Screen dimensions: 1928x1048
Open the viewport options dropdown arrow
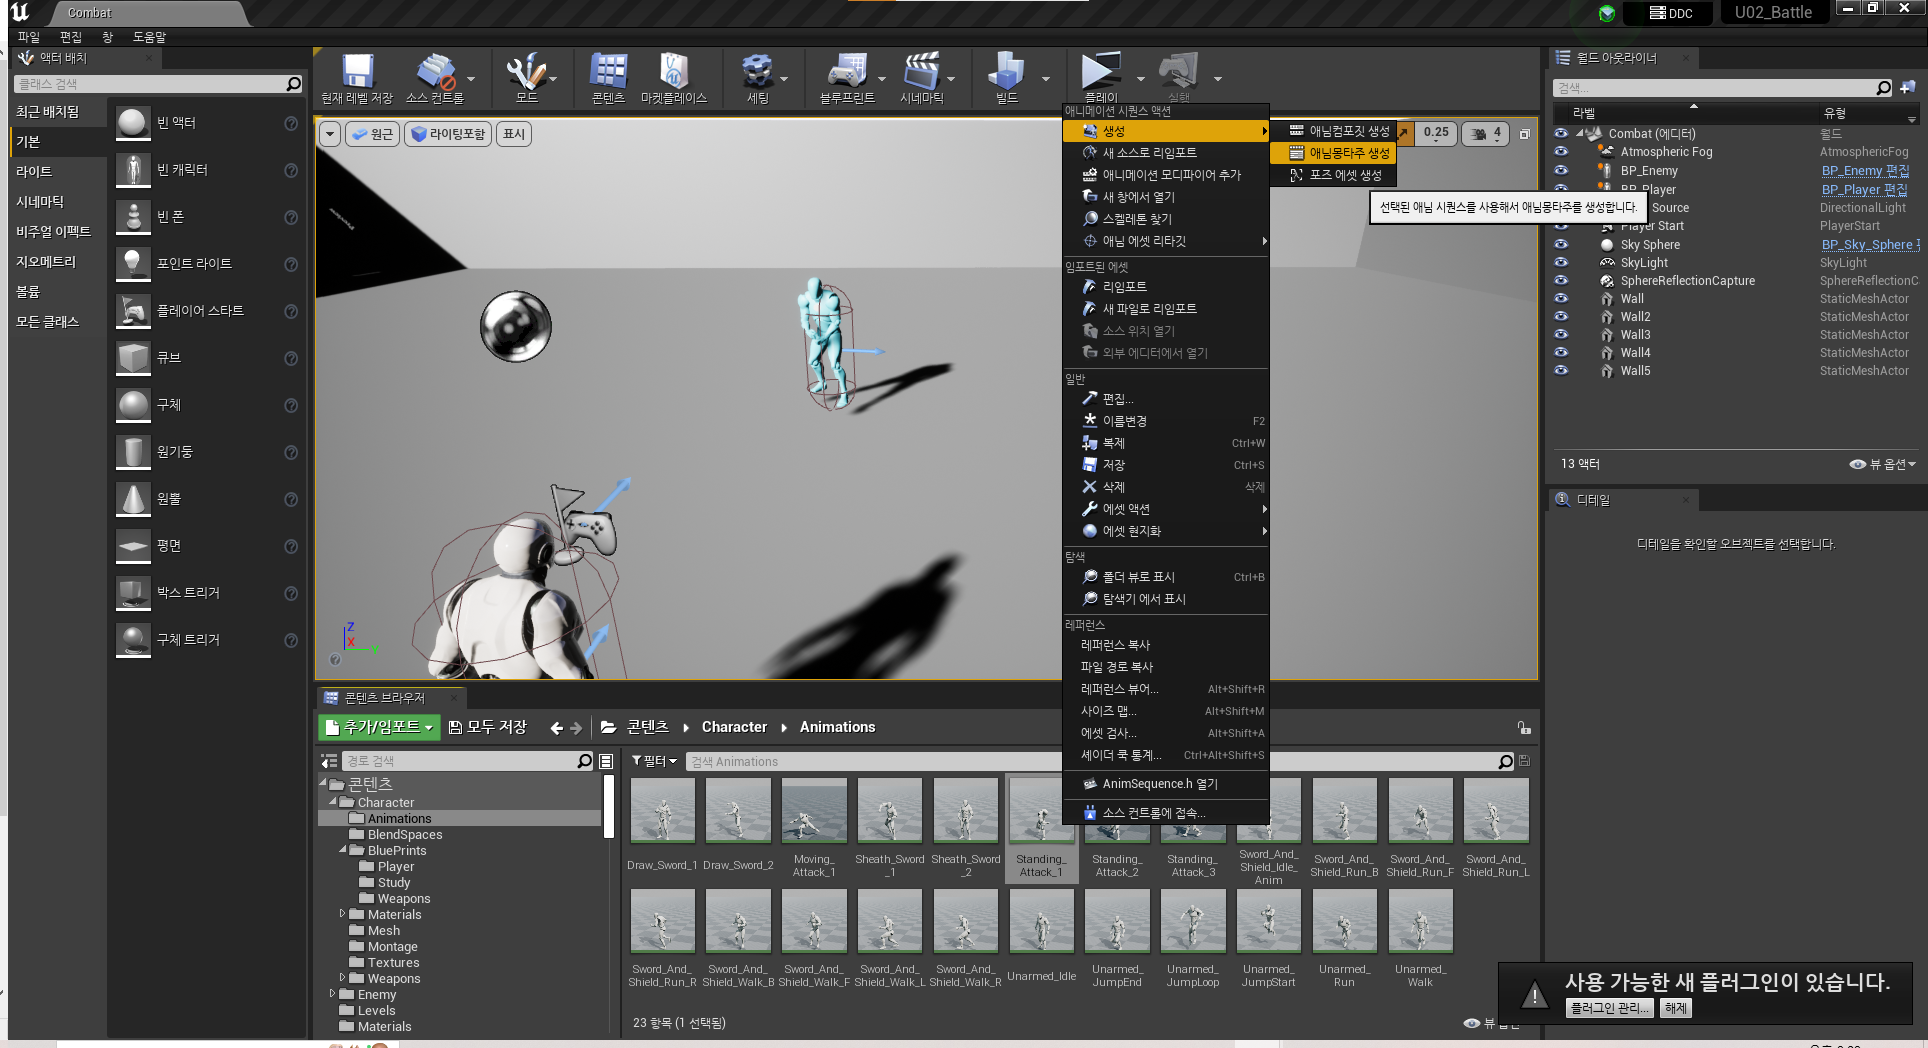pos(330,134)
